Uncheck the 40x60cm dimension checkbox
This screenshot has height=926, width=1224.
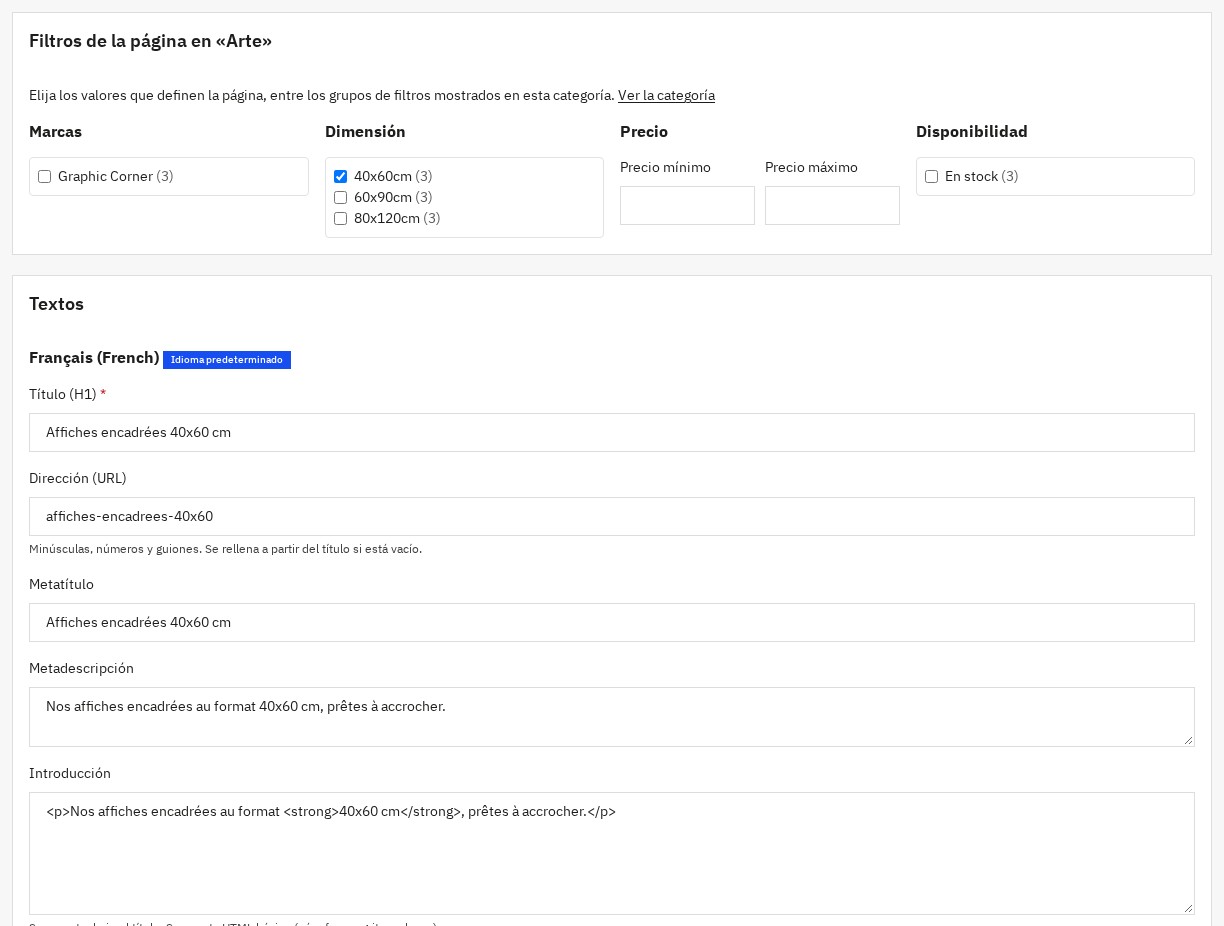click(340, 177)
